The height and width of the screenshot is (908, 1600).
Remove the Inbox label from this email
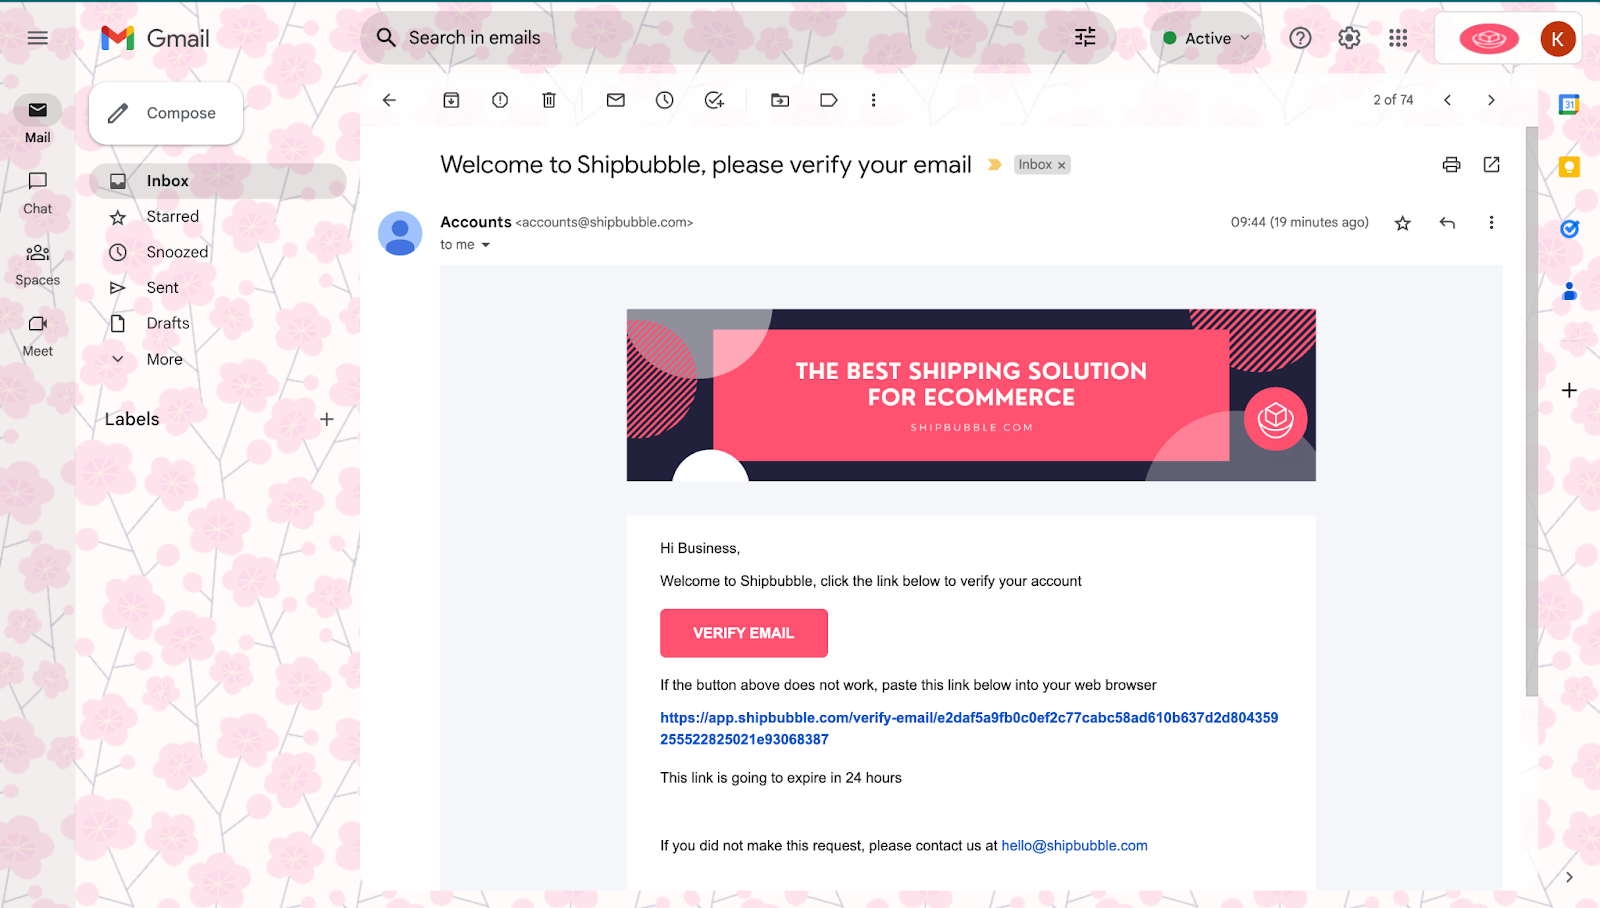click(x=1062, y=165)
